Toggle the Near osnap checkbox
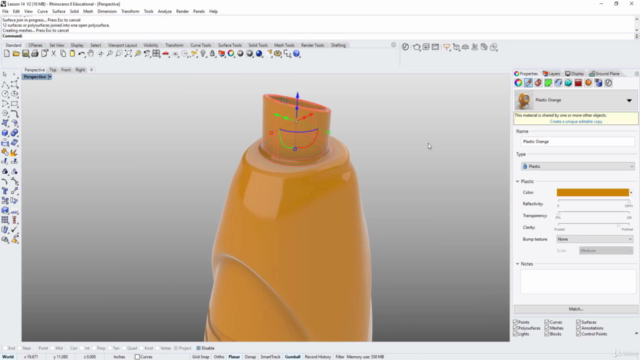640x360 pixels. (21, 348)
